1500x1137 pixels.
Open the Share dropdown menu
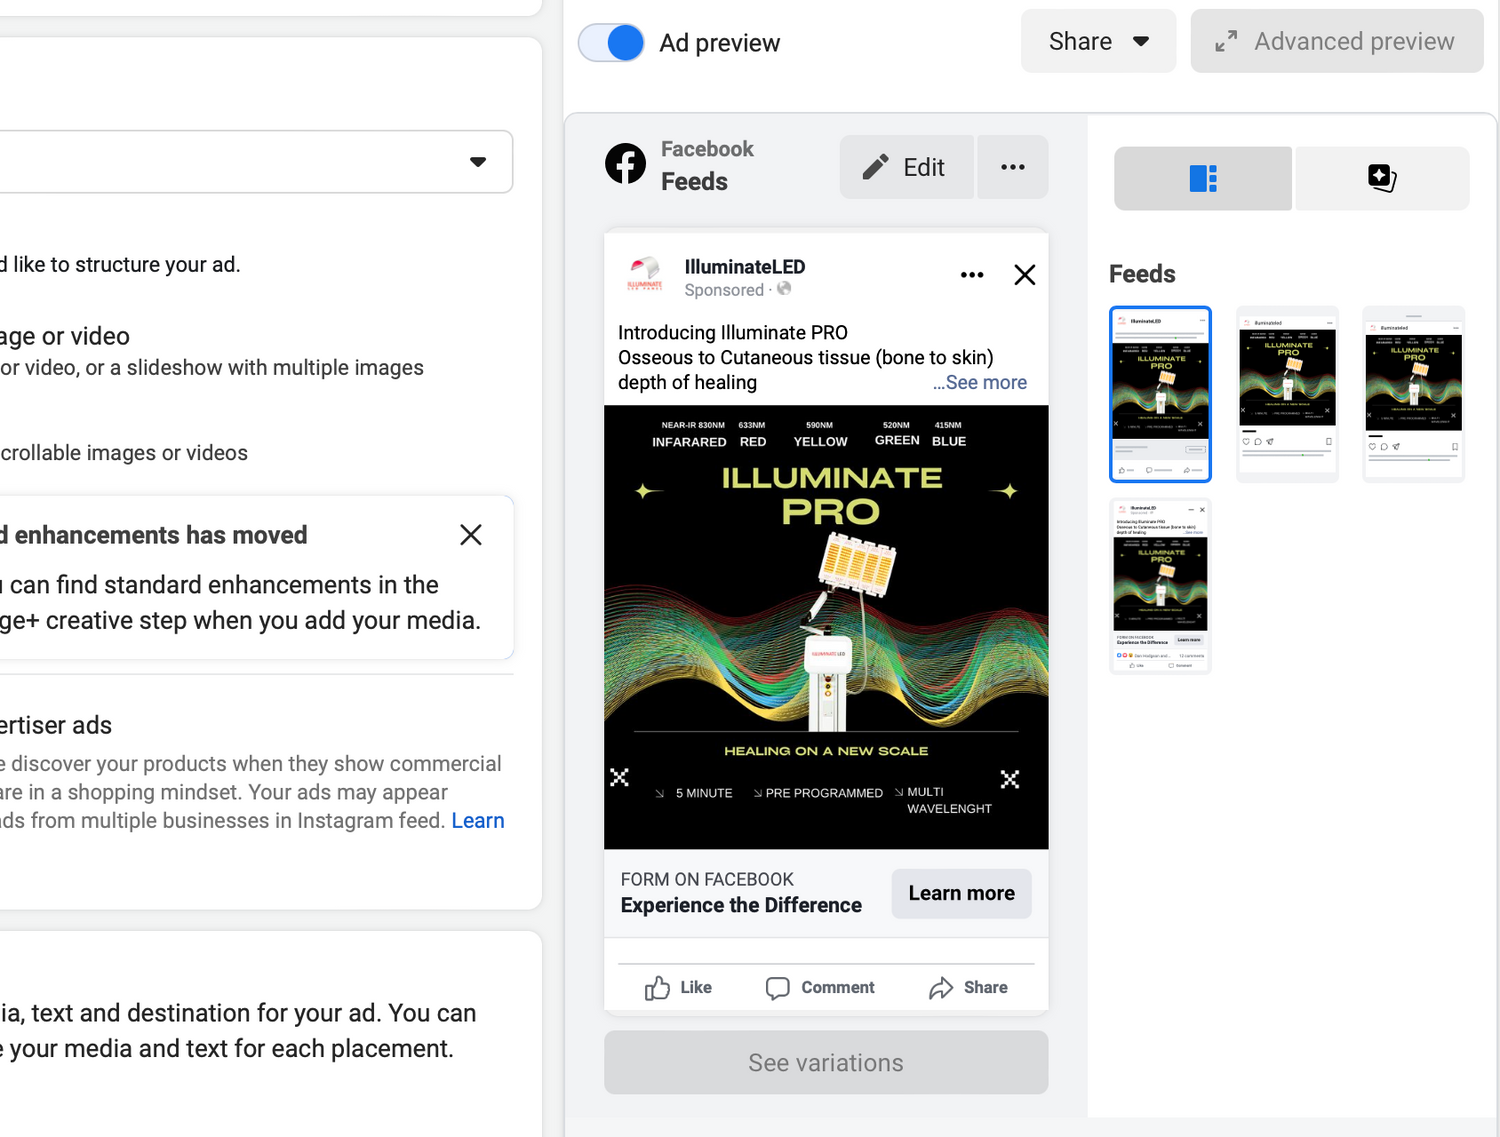[x=1098, y=41]
